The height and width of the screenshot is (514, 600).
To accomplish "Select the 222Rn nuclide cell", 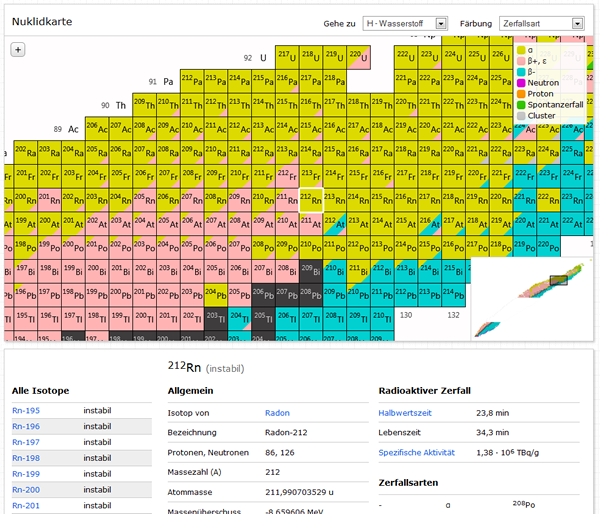I will click(548, 200).
